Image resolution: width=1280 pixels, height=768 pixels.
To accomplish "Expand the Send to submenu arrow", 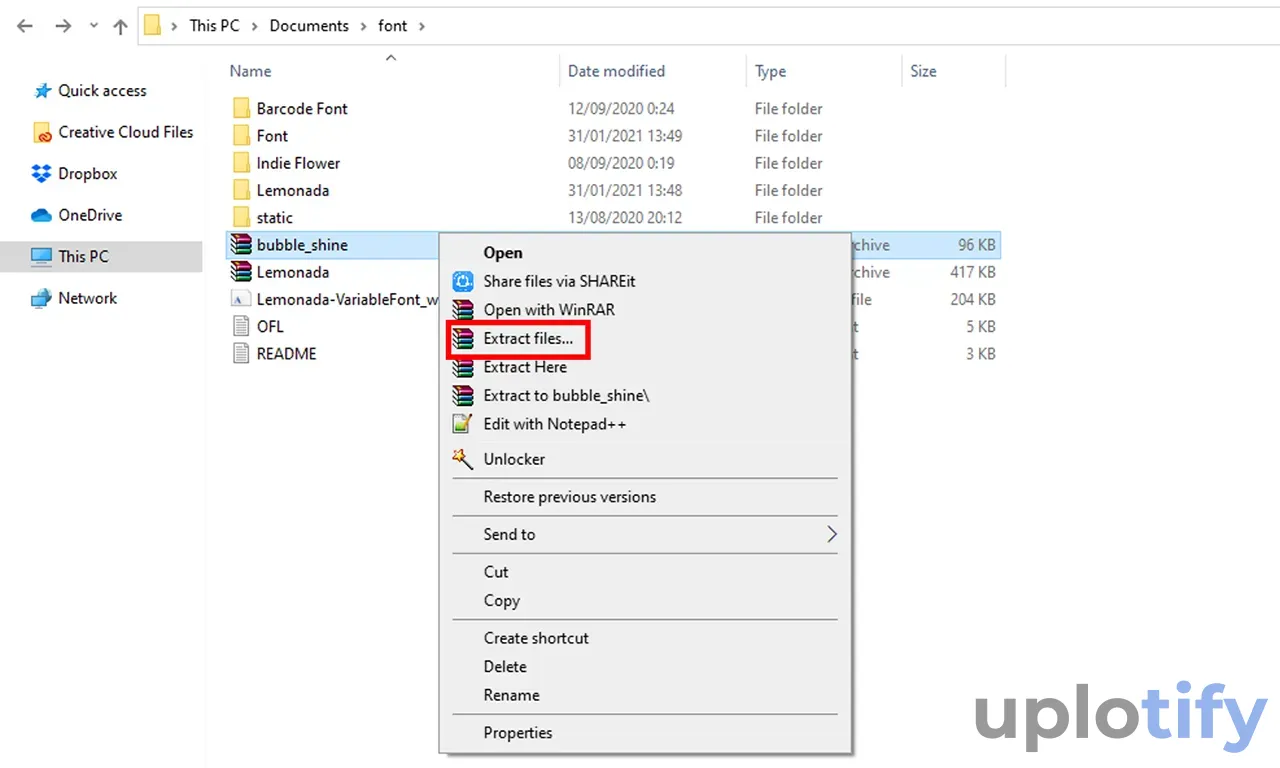I will pyautogui.click(x=831, y=534).
